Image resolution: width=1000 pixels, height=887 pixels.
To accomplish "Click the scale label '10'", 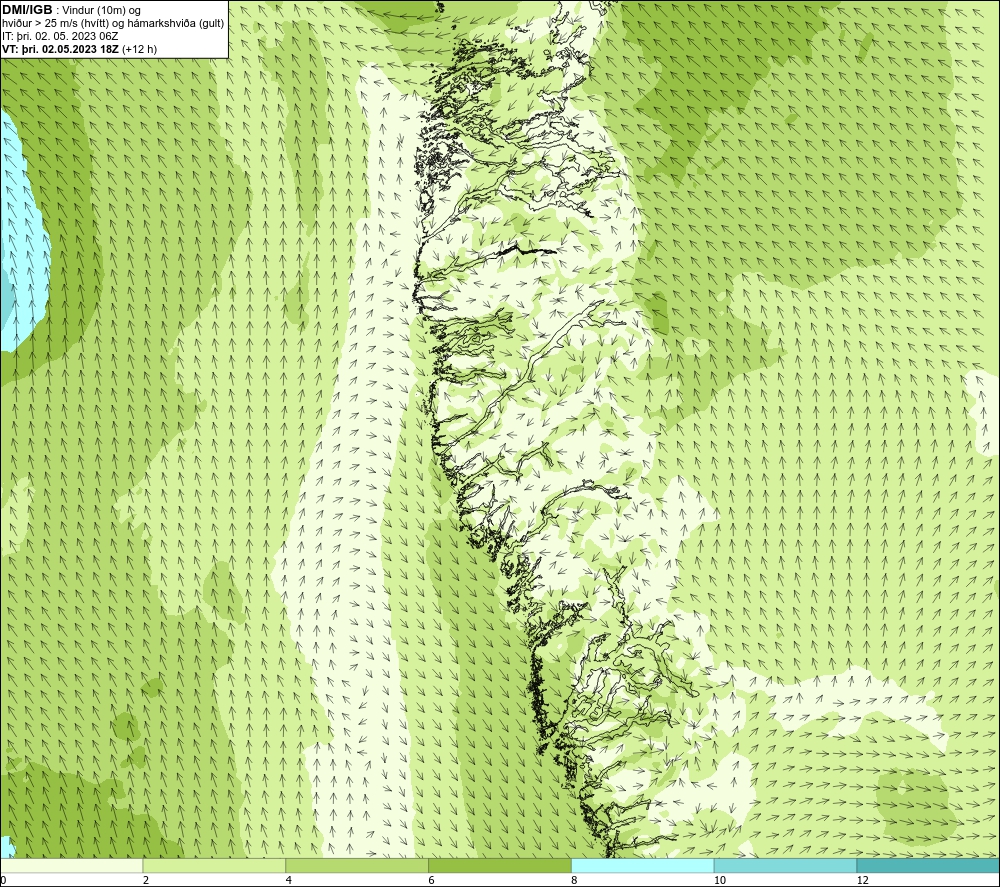I will [719, 881].
